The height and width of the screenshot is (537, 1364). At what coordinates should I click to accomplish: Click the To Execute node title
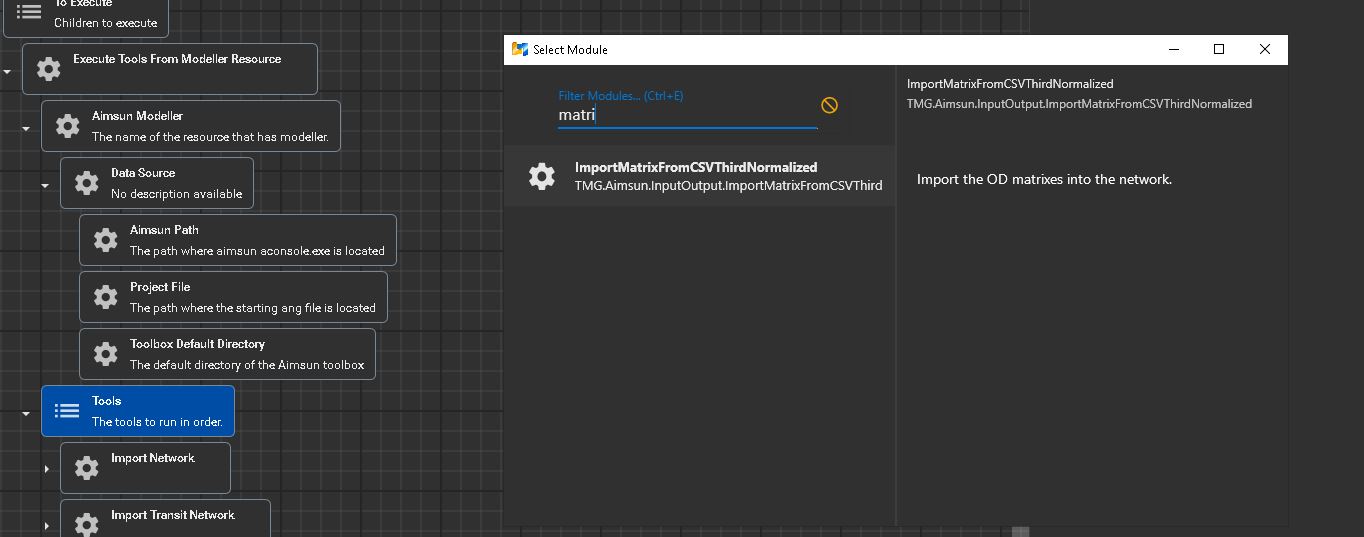coord(83,4)
